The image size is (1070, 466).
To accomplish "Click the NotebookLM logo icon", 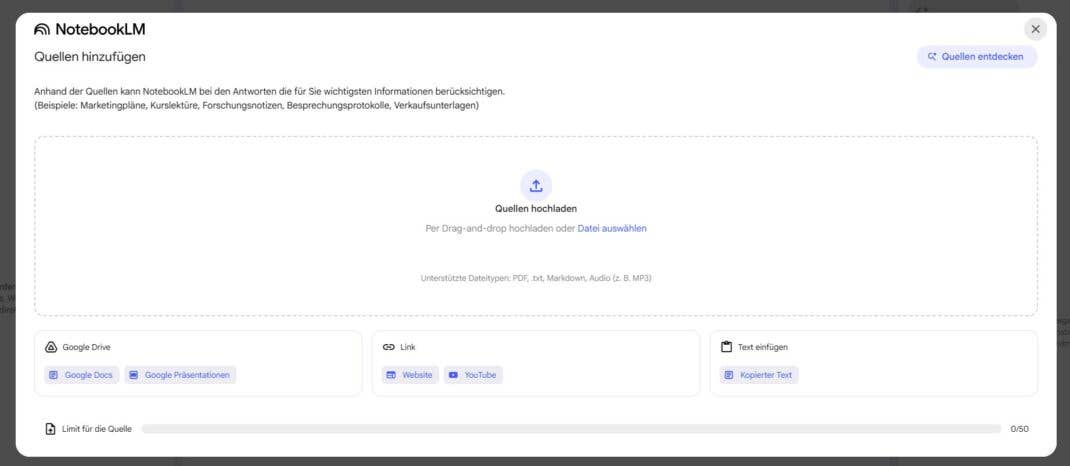I will click(x=42, y=29).
